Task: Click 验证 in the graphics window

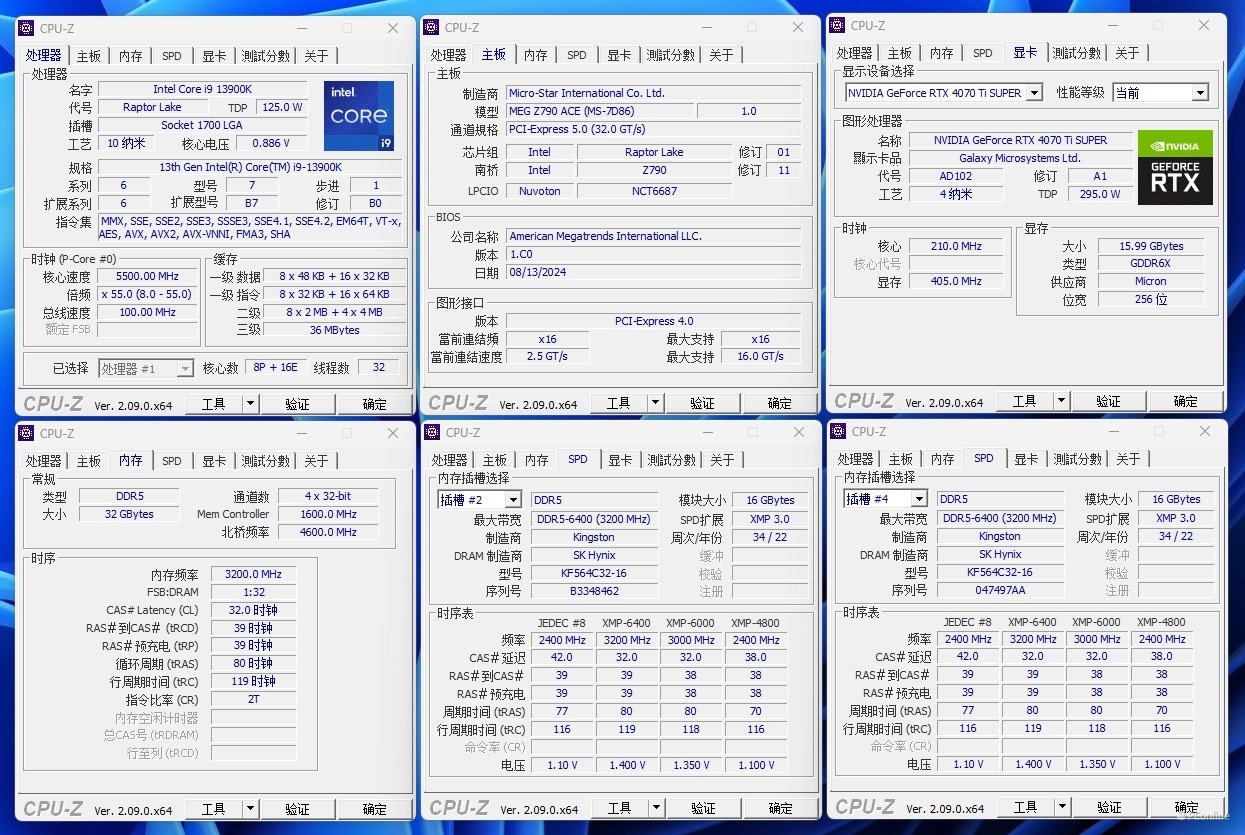Action: [x=1108, y=401]
